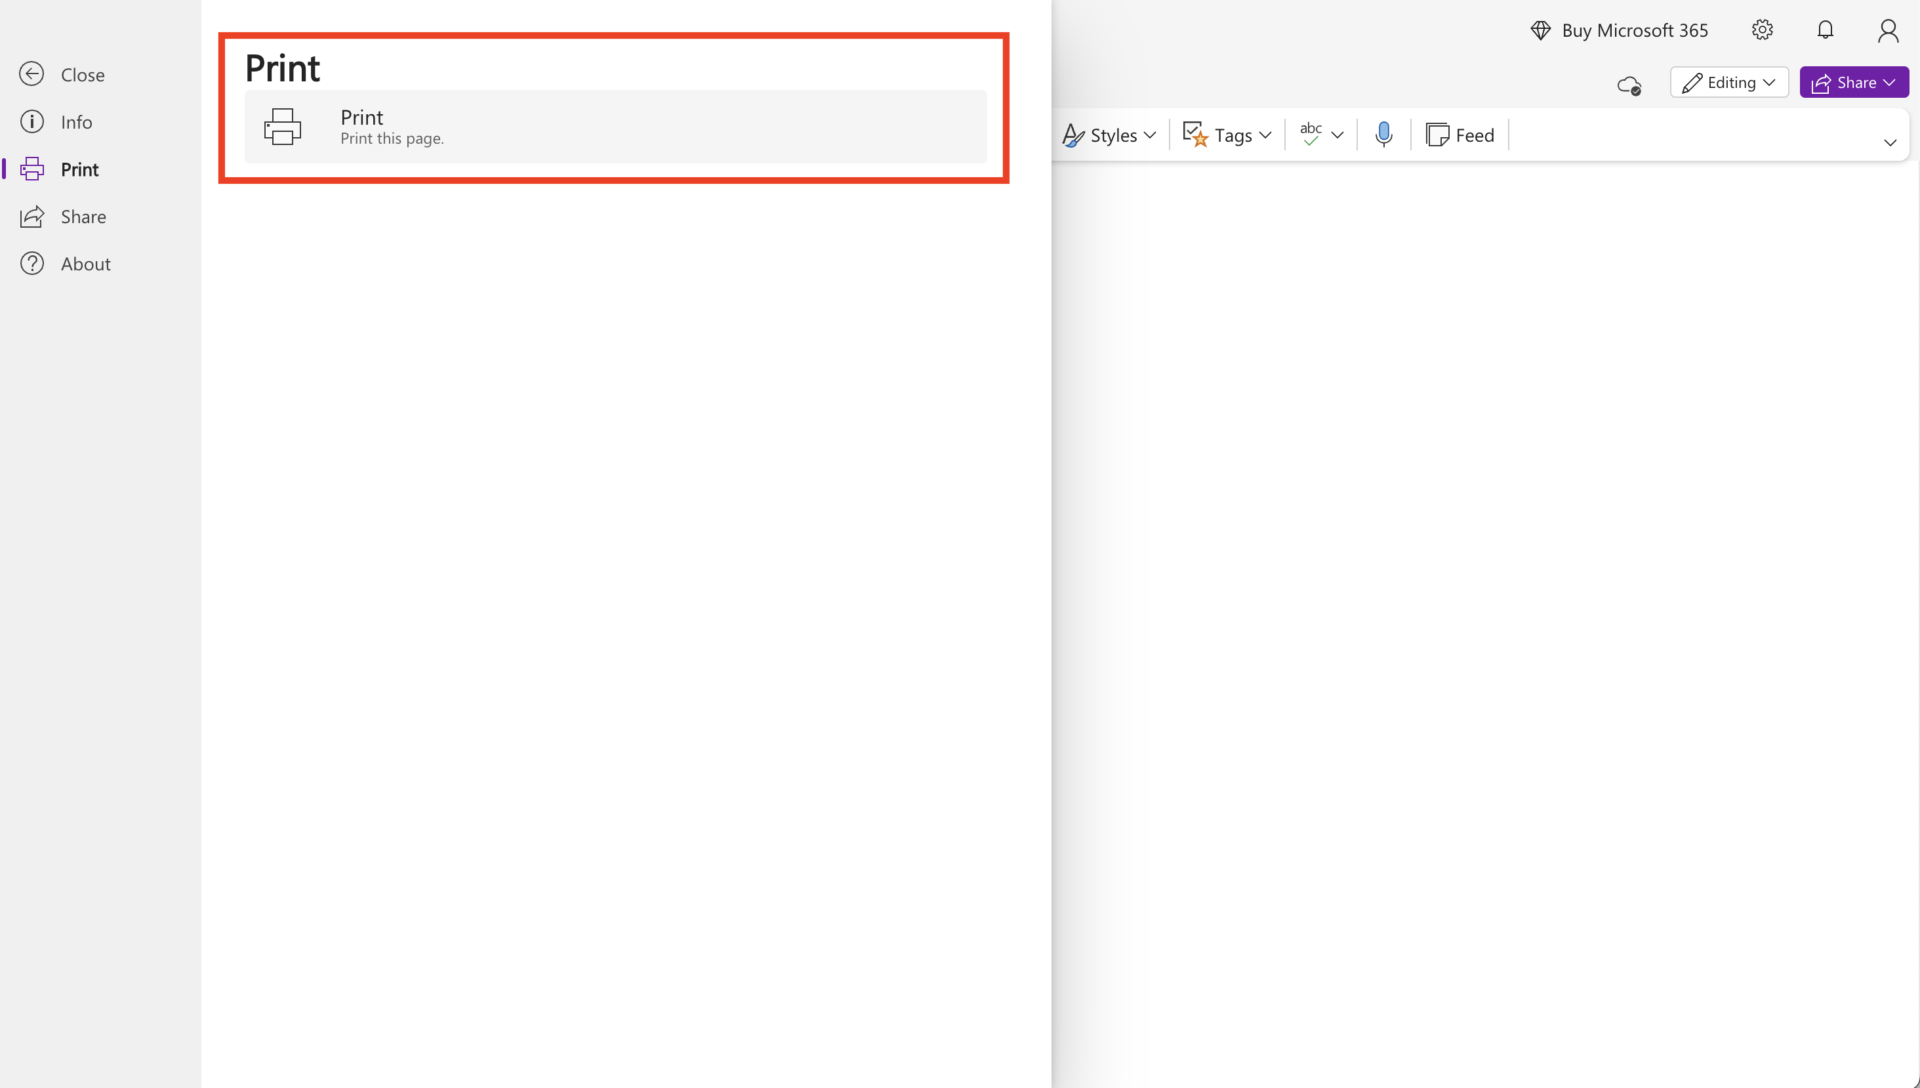Click the Settings gear icon
The height and width of the screenshot is (1088, 1920).
[1762, 30]
